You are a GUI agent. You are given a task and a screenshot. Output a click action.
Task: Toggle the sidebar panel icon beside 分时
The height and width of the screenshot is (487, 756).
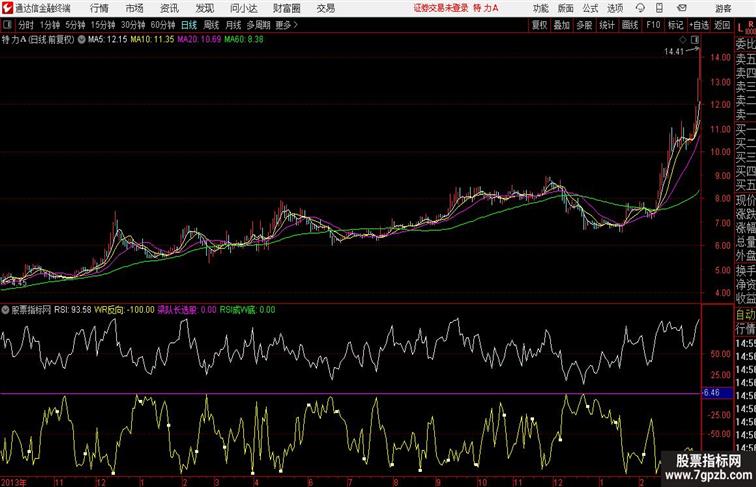7,25
